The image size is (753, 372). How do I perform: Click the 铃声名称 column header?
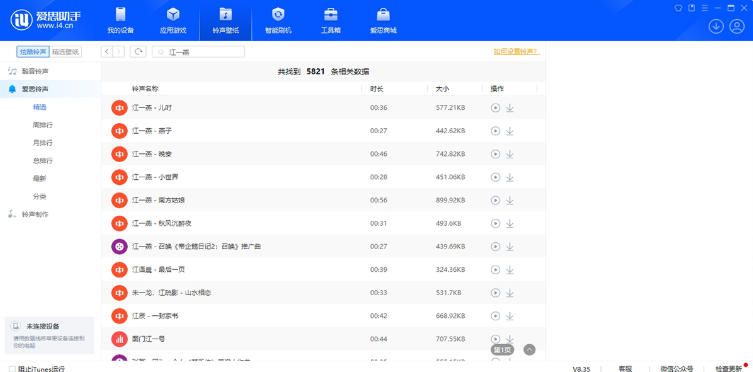point(146,89)
